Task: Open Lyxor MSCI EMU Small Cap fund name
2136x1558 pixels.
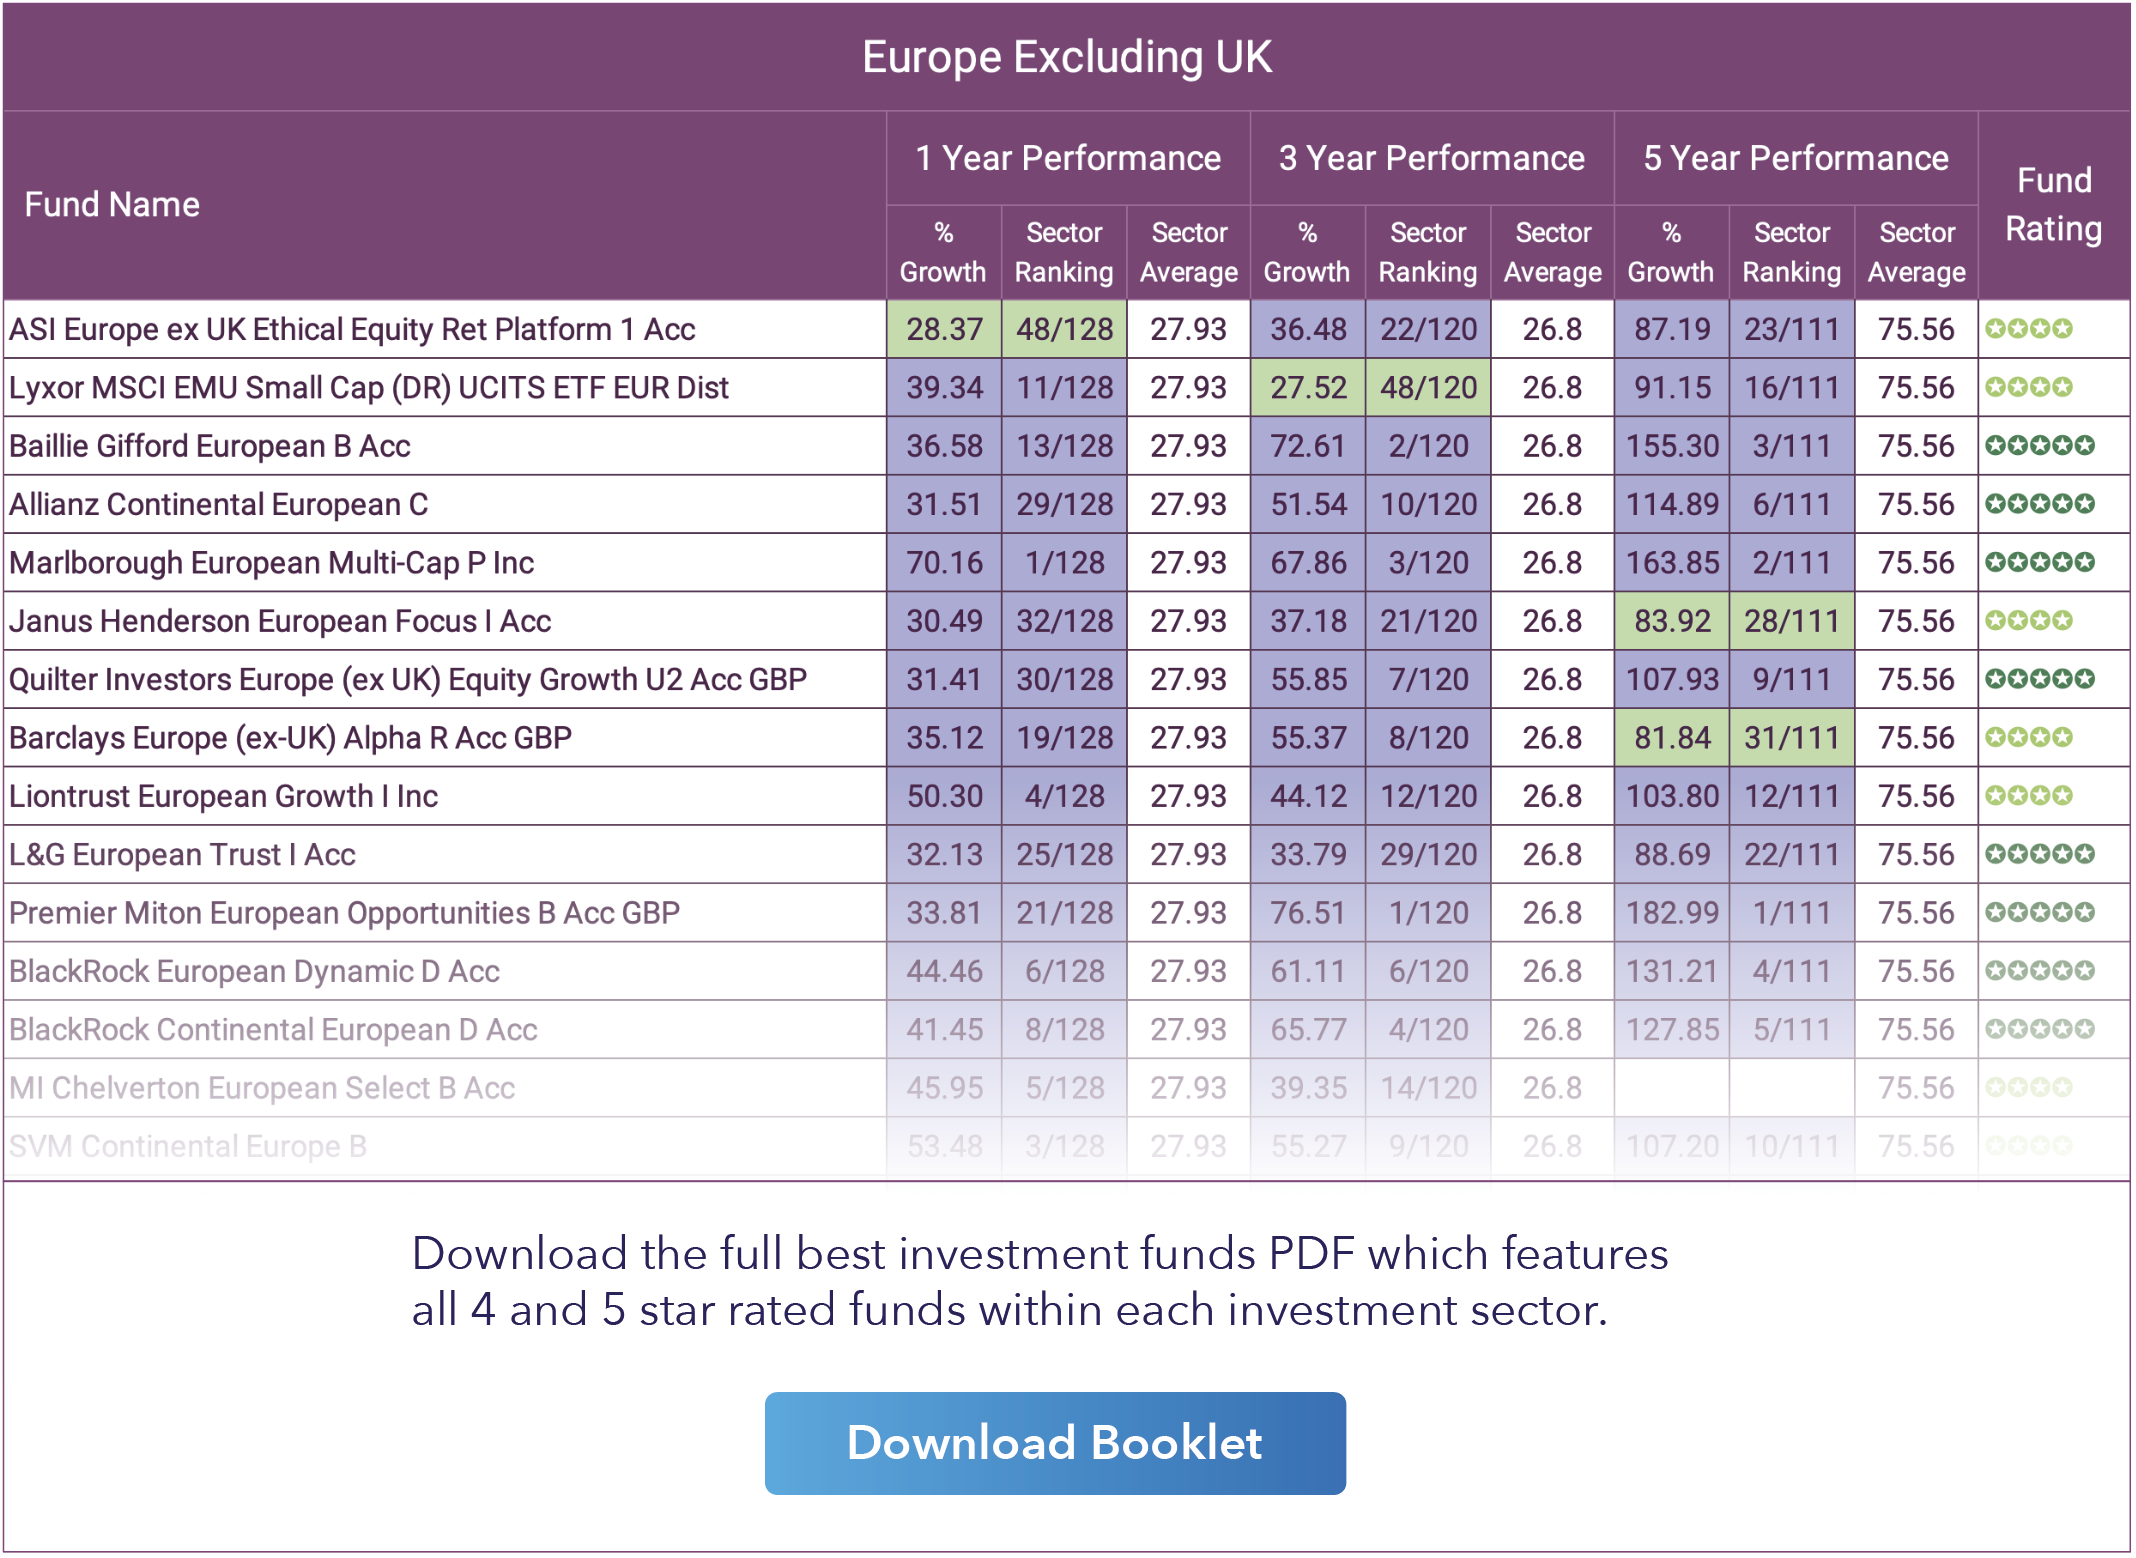Action: 369,388
